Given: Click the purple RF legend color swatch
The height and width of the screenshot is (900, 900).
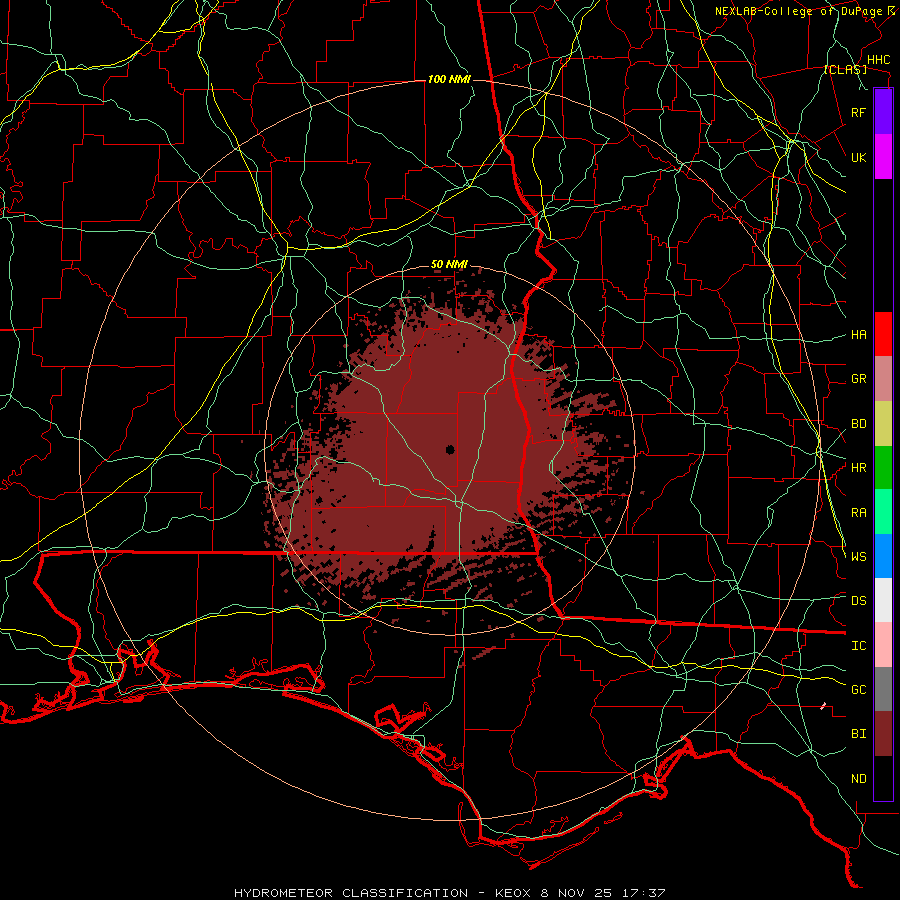Looking at the screenshot, I should tap(883, 112).
